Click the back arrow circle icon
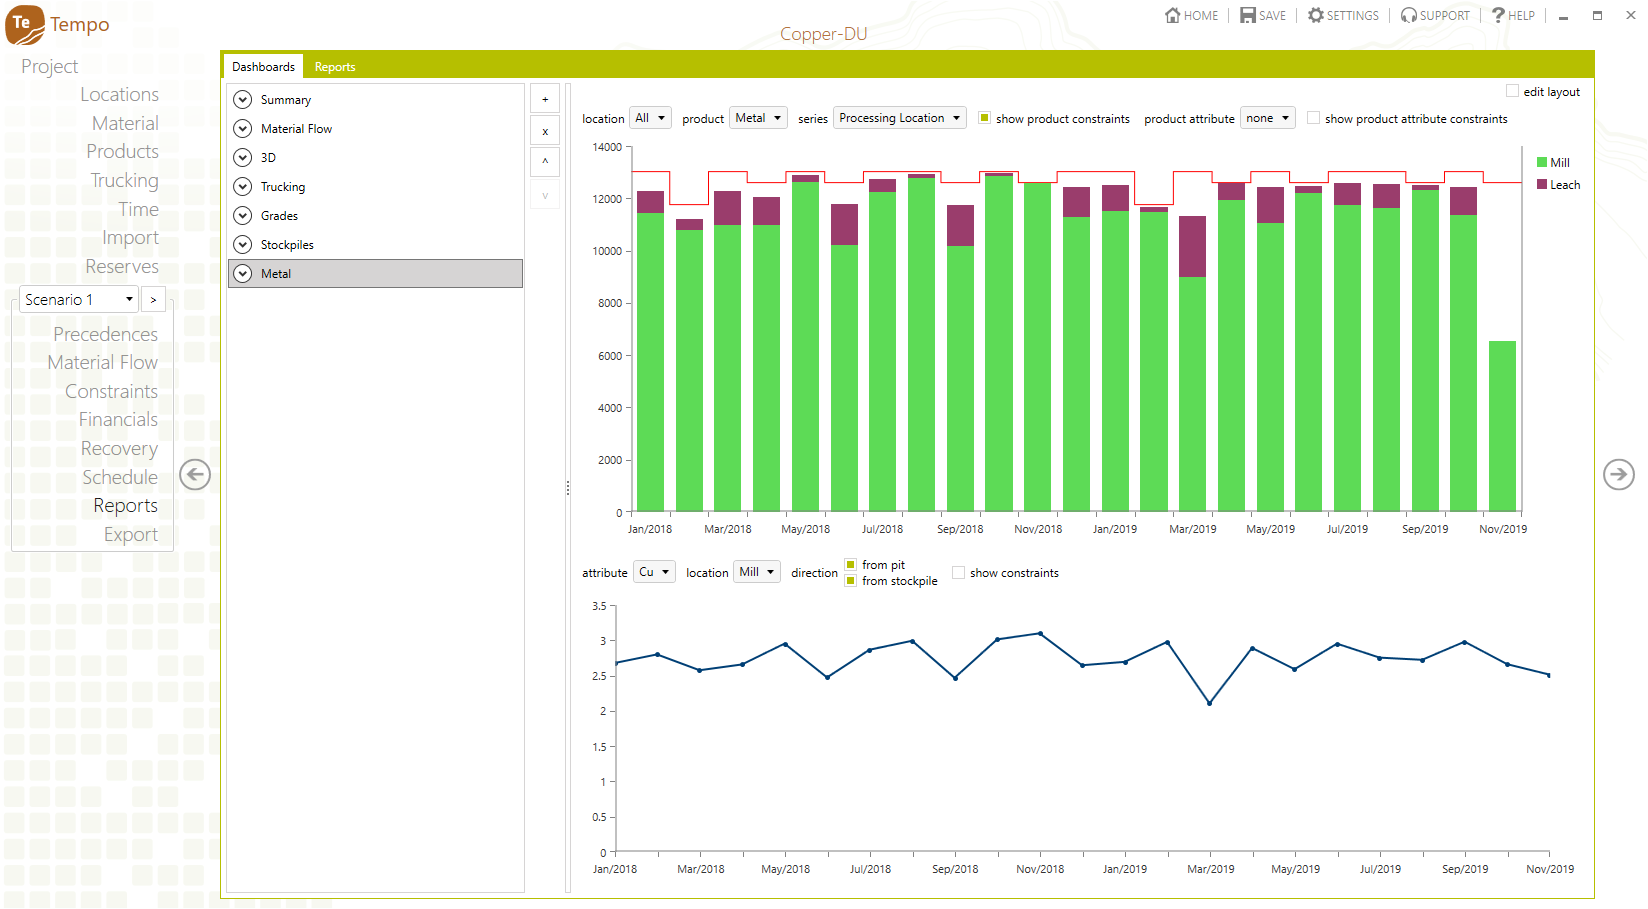 195,474
